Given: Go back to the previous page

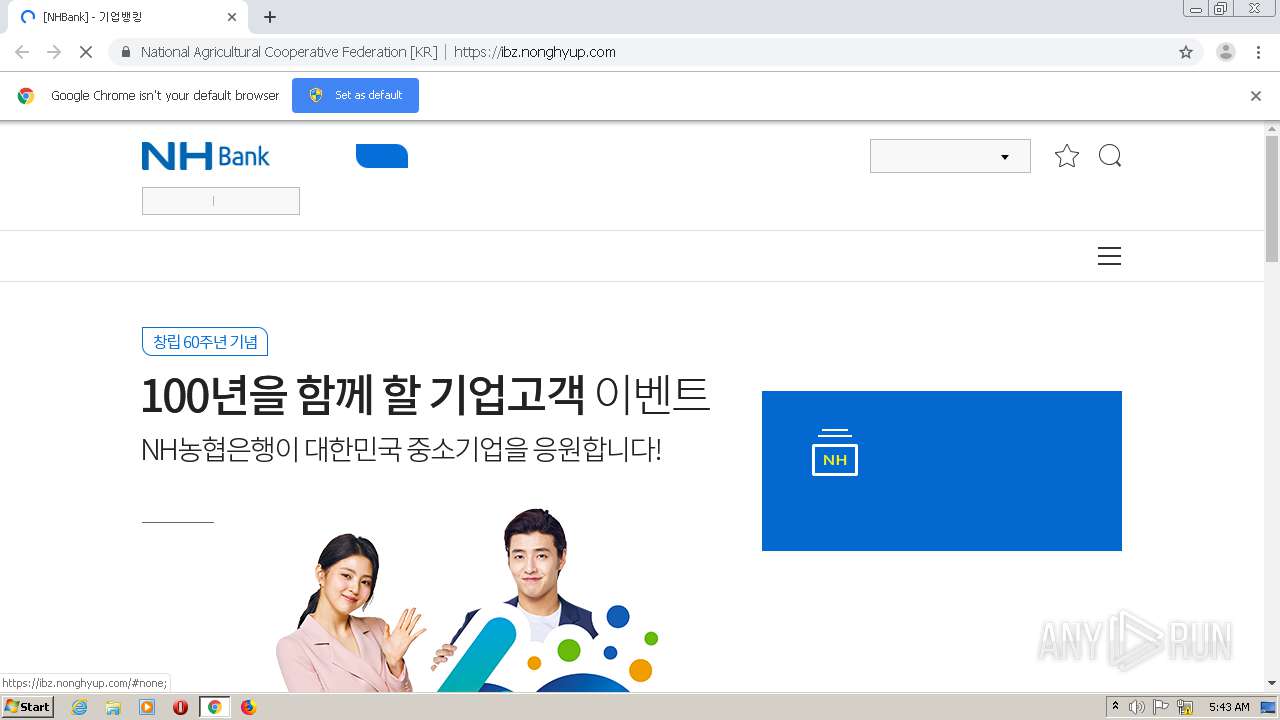Looking at the screenshot, I should point(22,52).
